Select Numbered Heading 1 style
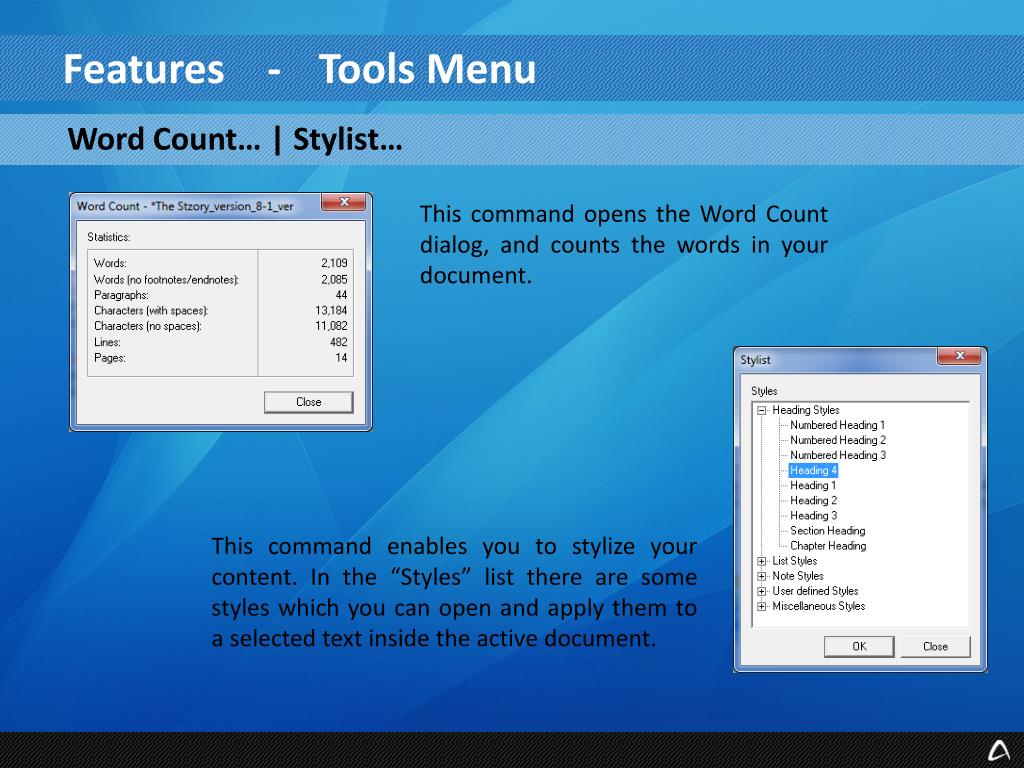The width and height of the screenshot is (1024, 768). click(x=838, y=425)
